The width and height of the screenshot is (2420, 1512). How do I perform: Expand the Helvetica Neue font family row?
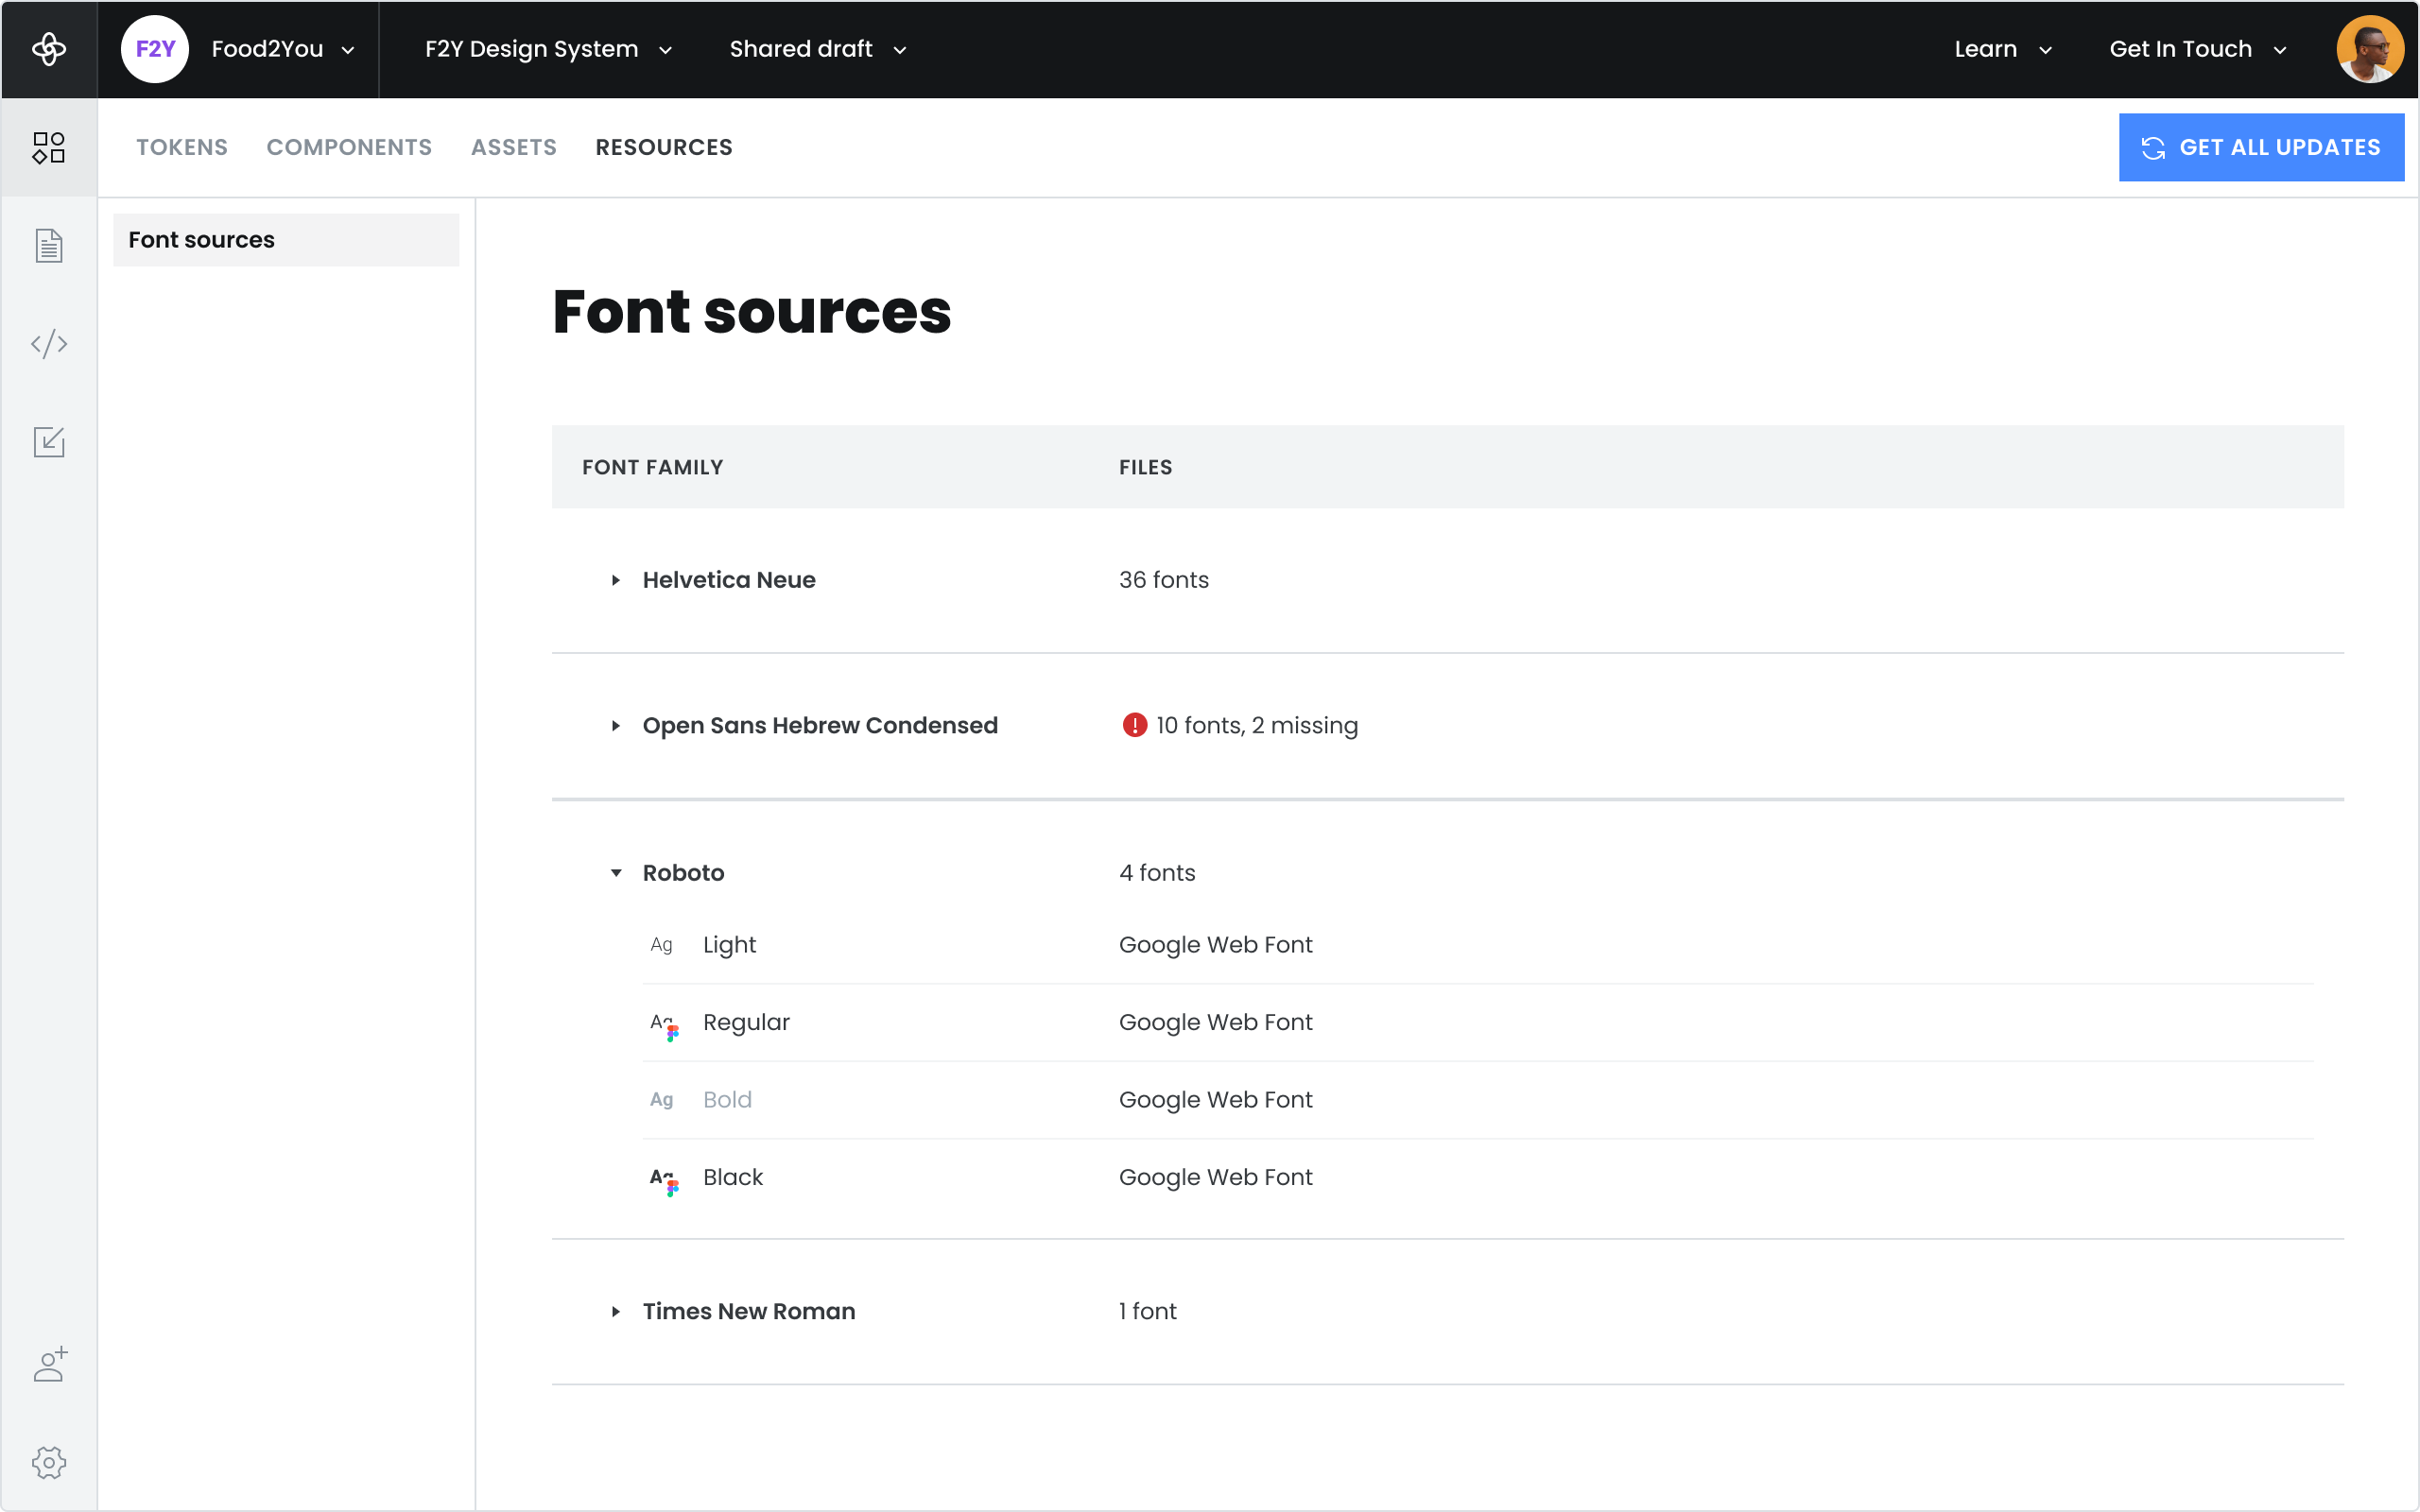coord(616,580)
